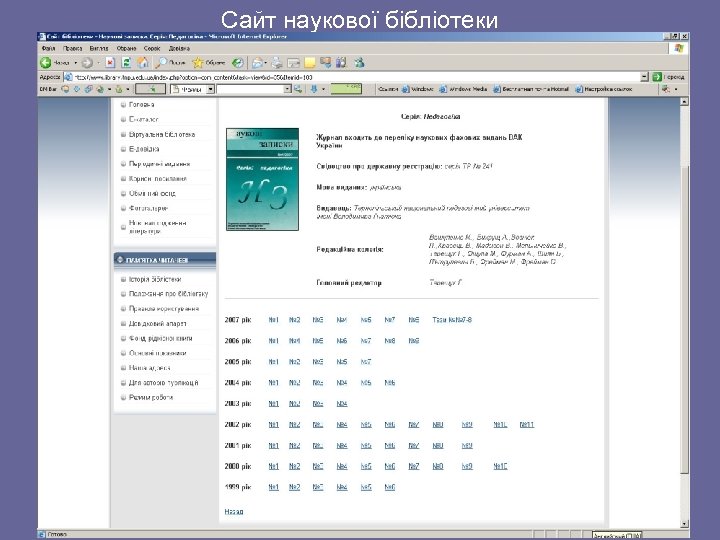Open dropdown arrow next to download arrow icon
The height and width of the screenshot is (540, 720).
323,89
